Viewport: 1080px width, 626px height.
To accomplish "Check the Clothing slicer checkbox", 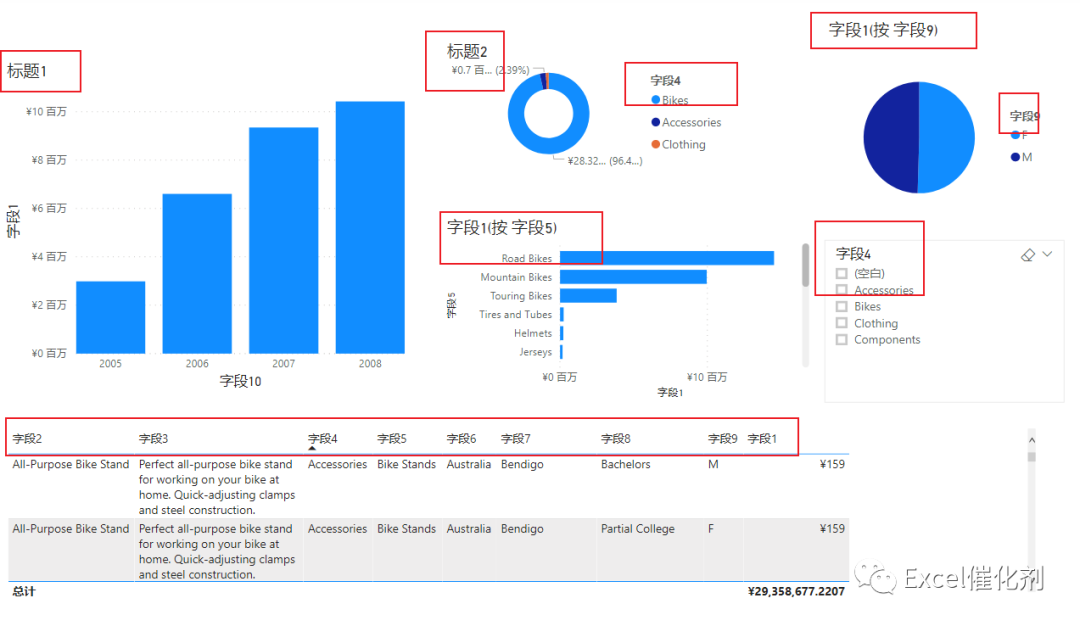I will pyautogui.click(x=841, y=323).
